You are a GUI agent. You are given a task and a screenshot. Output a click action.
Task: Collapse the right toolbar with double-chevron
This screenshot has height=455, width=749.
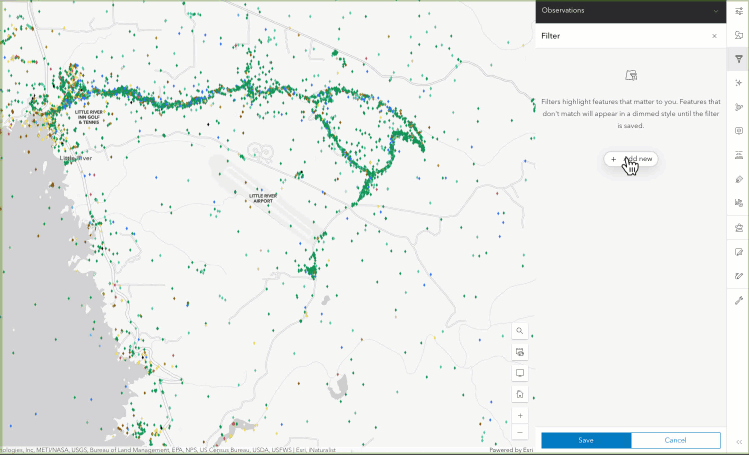[x=738, y=442]
